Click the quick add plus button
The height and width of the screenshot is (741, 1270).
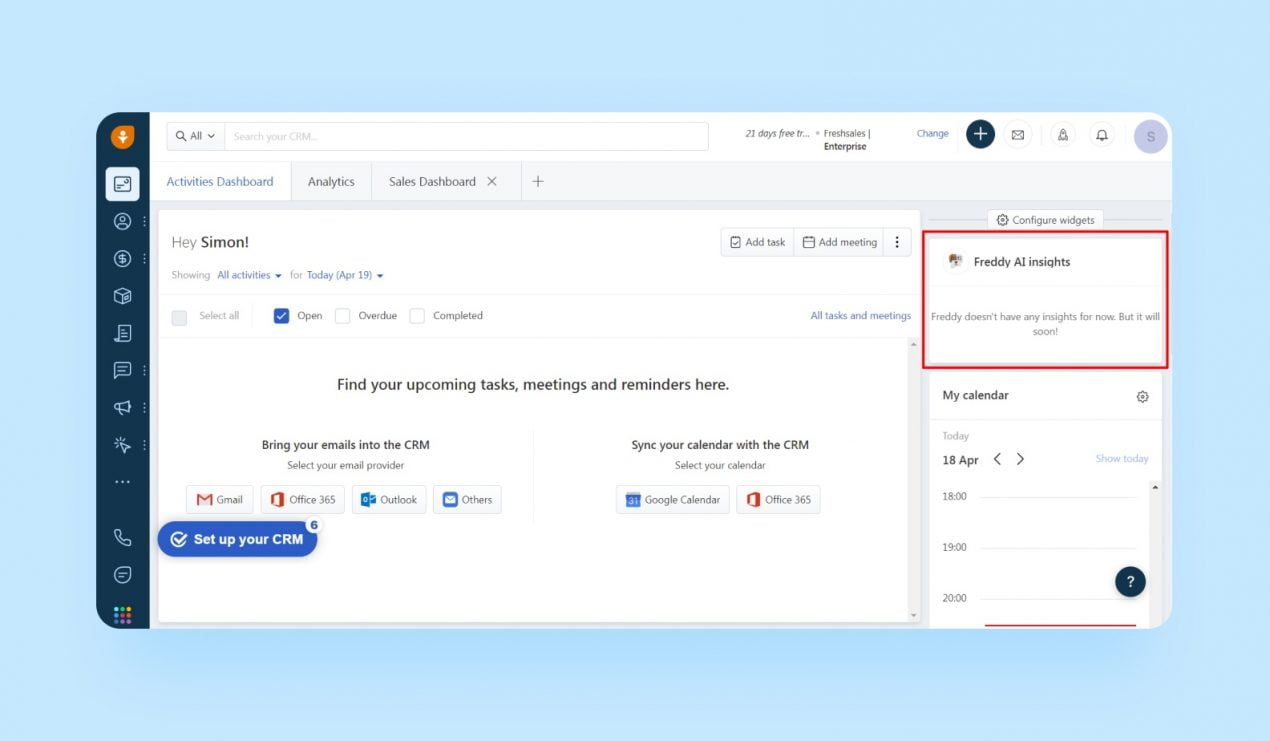(x=980, y=134)
